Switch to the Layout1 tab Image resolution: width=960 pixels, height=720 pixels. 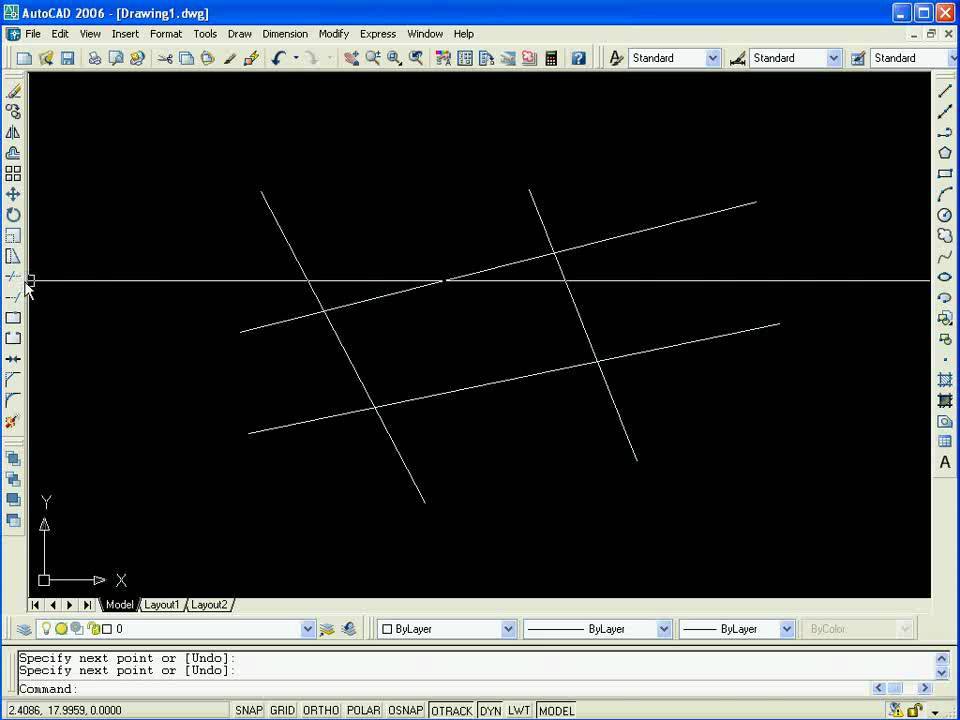[162, 605]
